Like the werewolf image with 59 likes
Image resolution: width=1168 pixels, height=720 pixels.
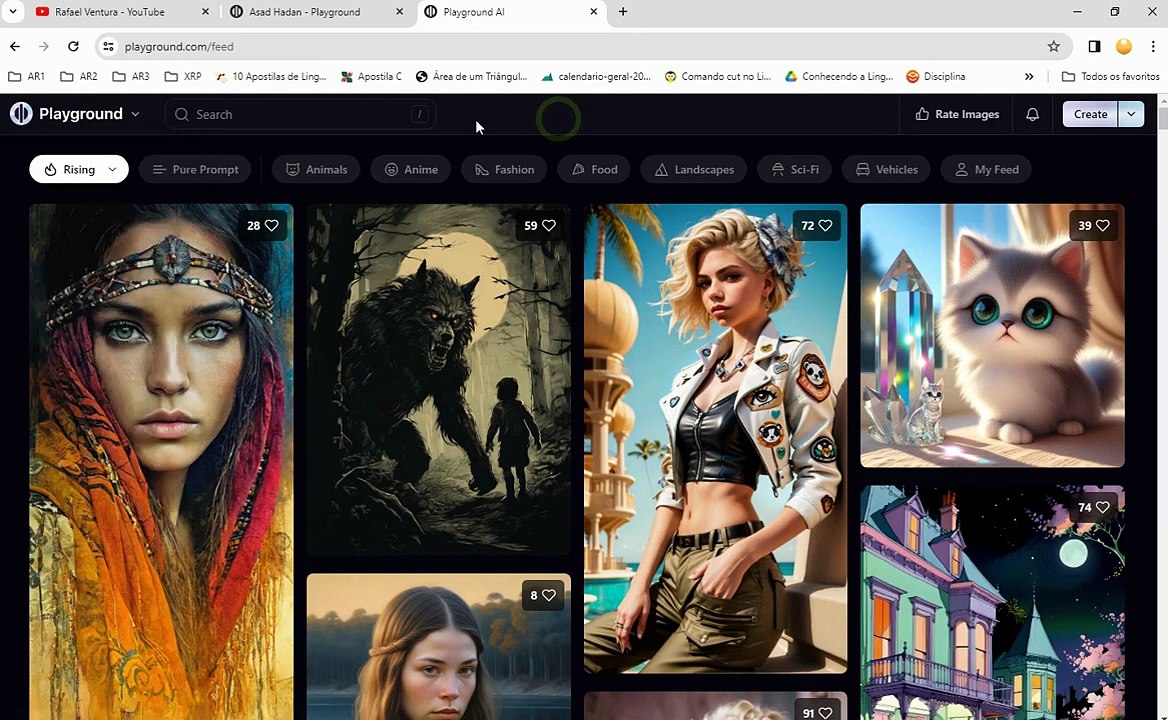(x=540, y=225)
